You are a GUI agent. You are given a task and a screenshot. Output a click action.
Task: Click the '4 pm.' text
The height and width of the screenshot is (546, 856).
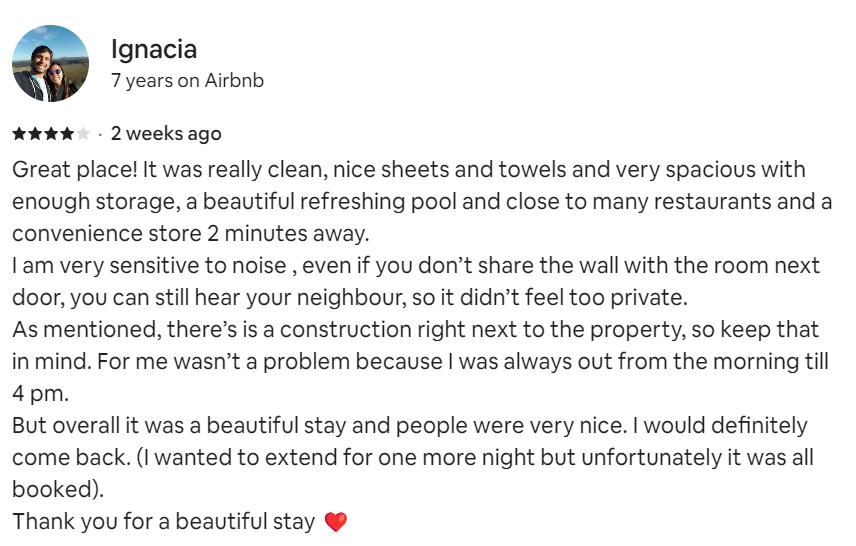click(x=36, y=394)
